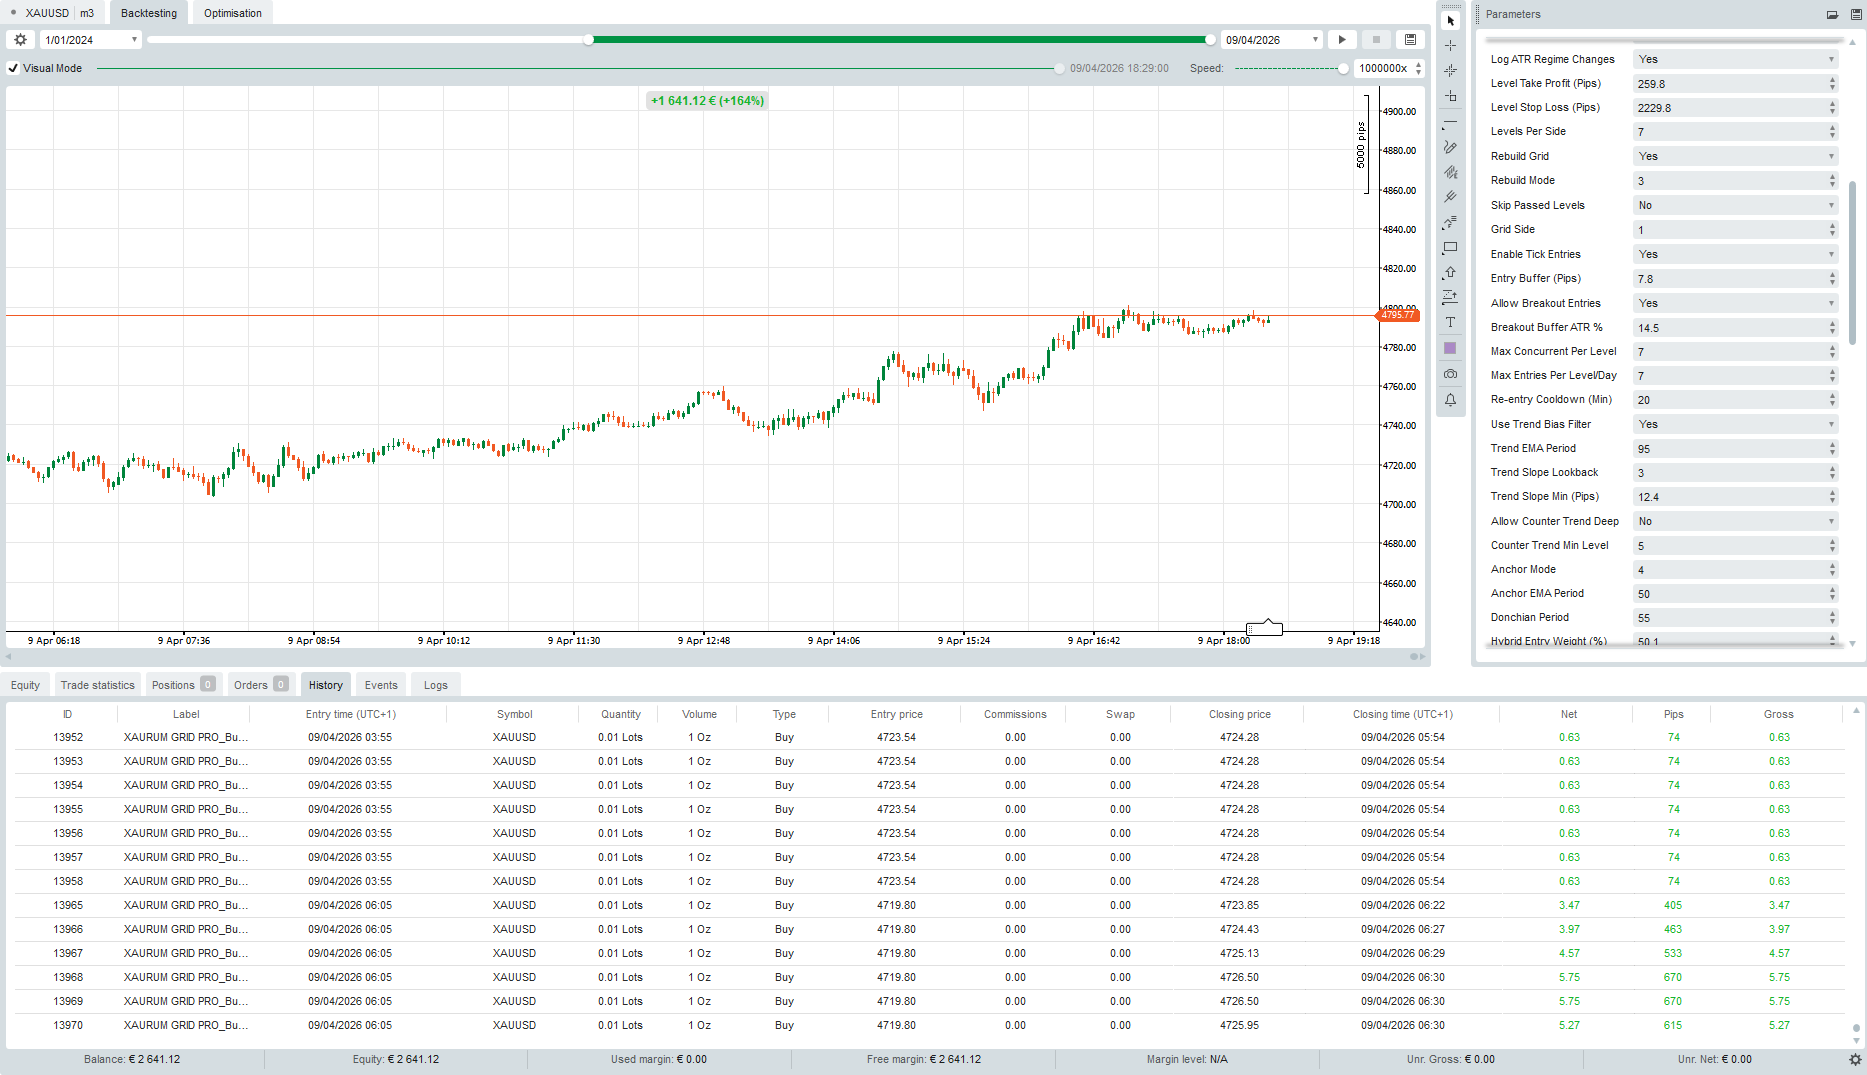Change Use Trend Bias Filter to No

point(1735,424)
